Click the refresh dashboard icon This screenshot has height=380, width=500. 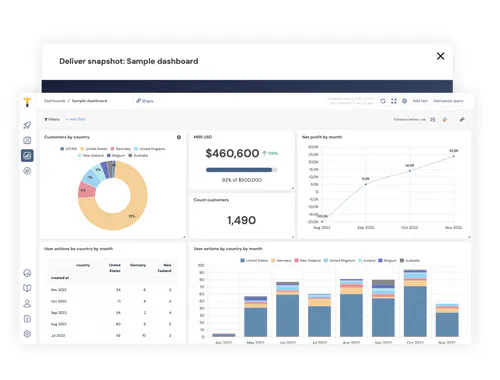[383, 101]
